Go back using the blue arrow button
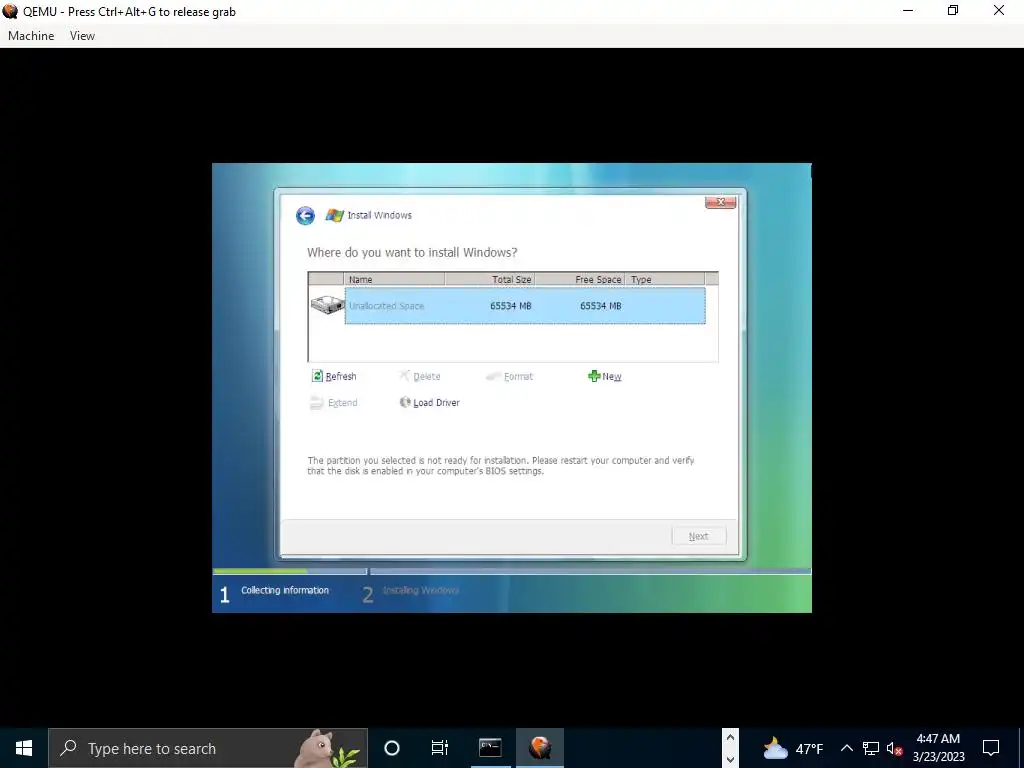Image resolution: width=1024 pixels, height=768 pixels. pos(305,216)
